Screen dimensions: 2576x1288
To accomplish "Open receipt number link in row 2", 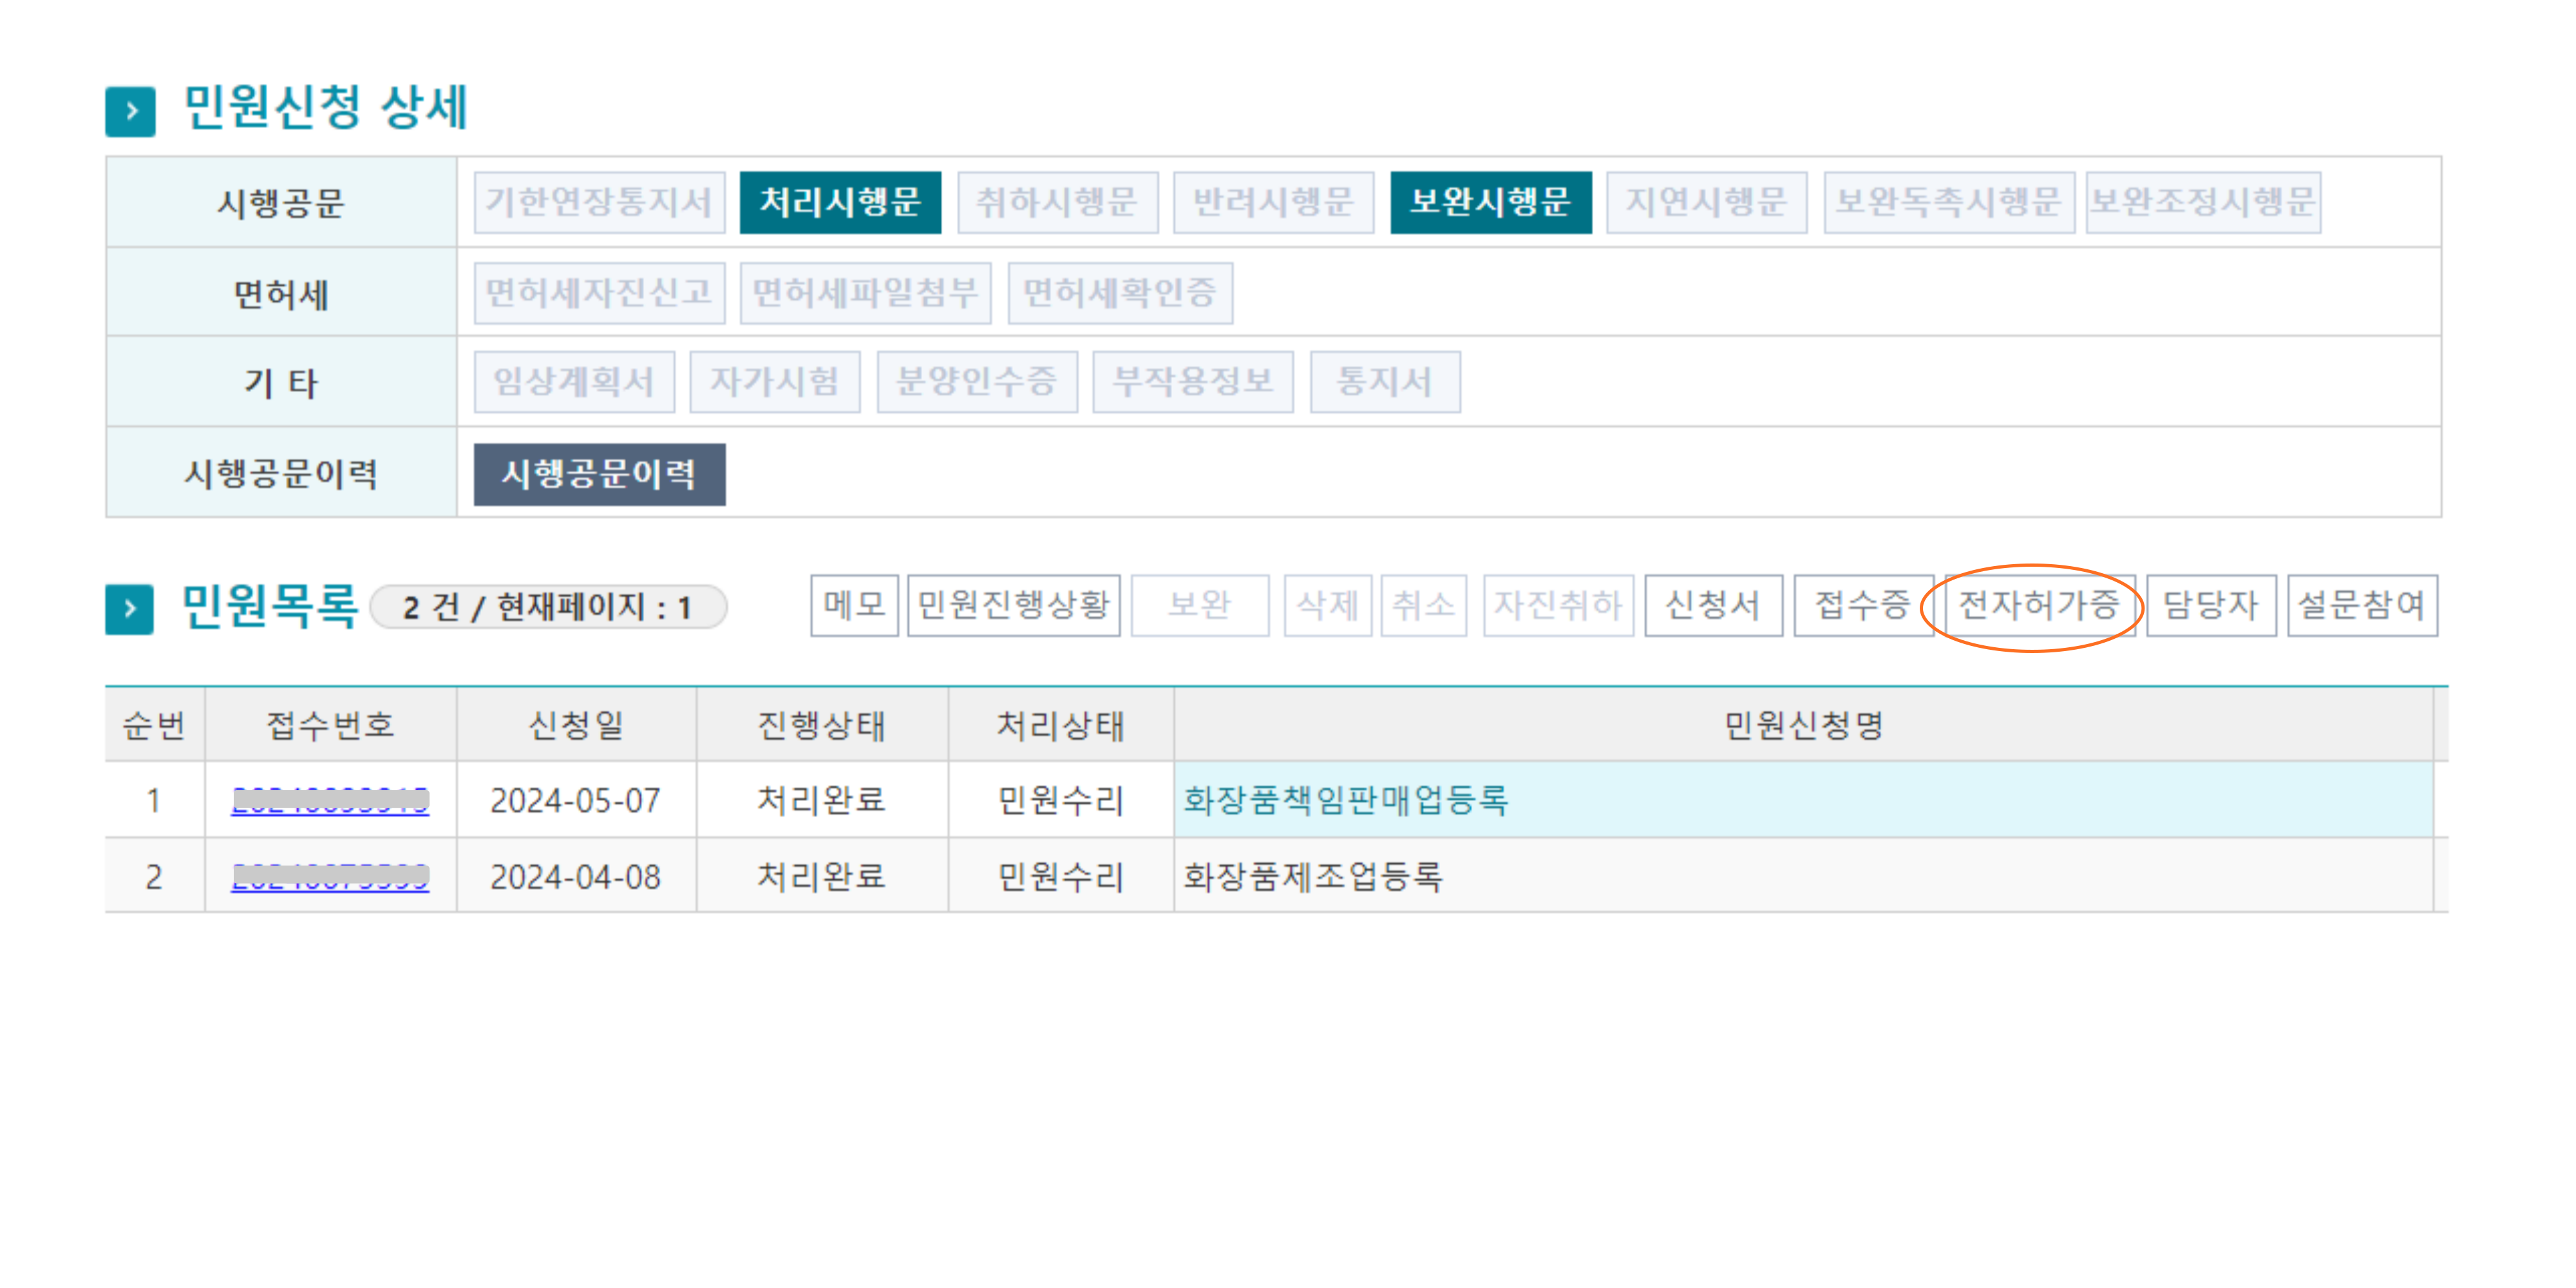I will coord(330,877).
